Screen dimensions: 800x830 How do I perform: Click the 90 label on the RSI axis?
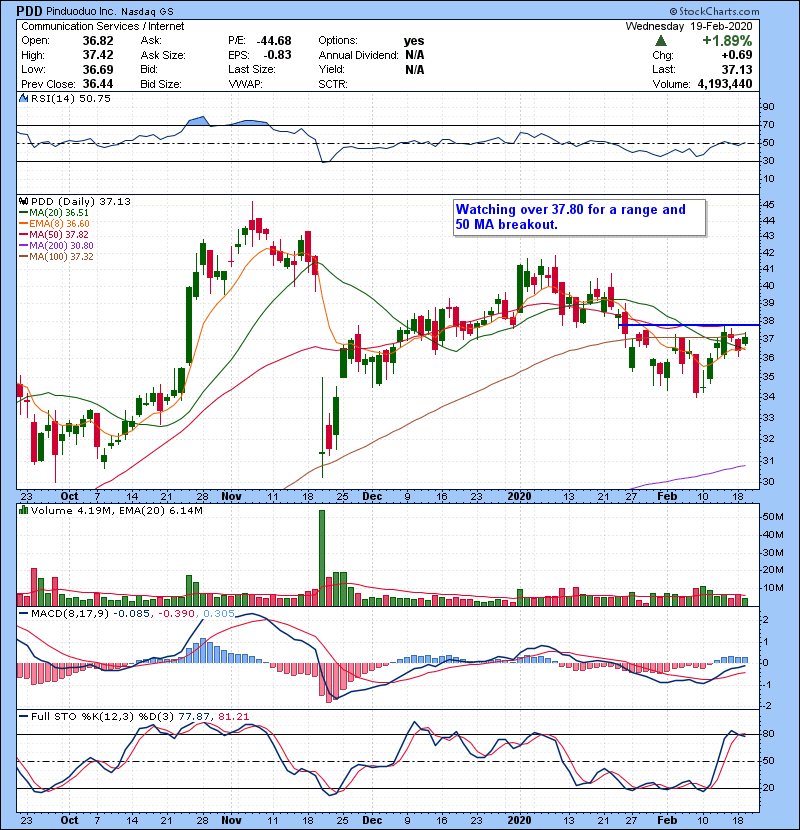pyautogui.click(x=768, y=107)
